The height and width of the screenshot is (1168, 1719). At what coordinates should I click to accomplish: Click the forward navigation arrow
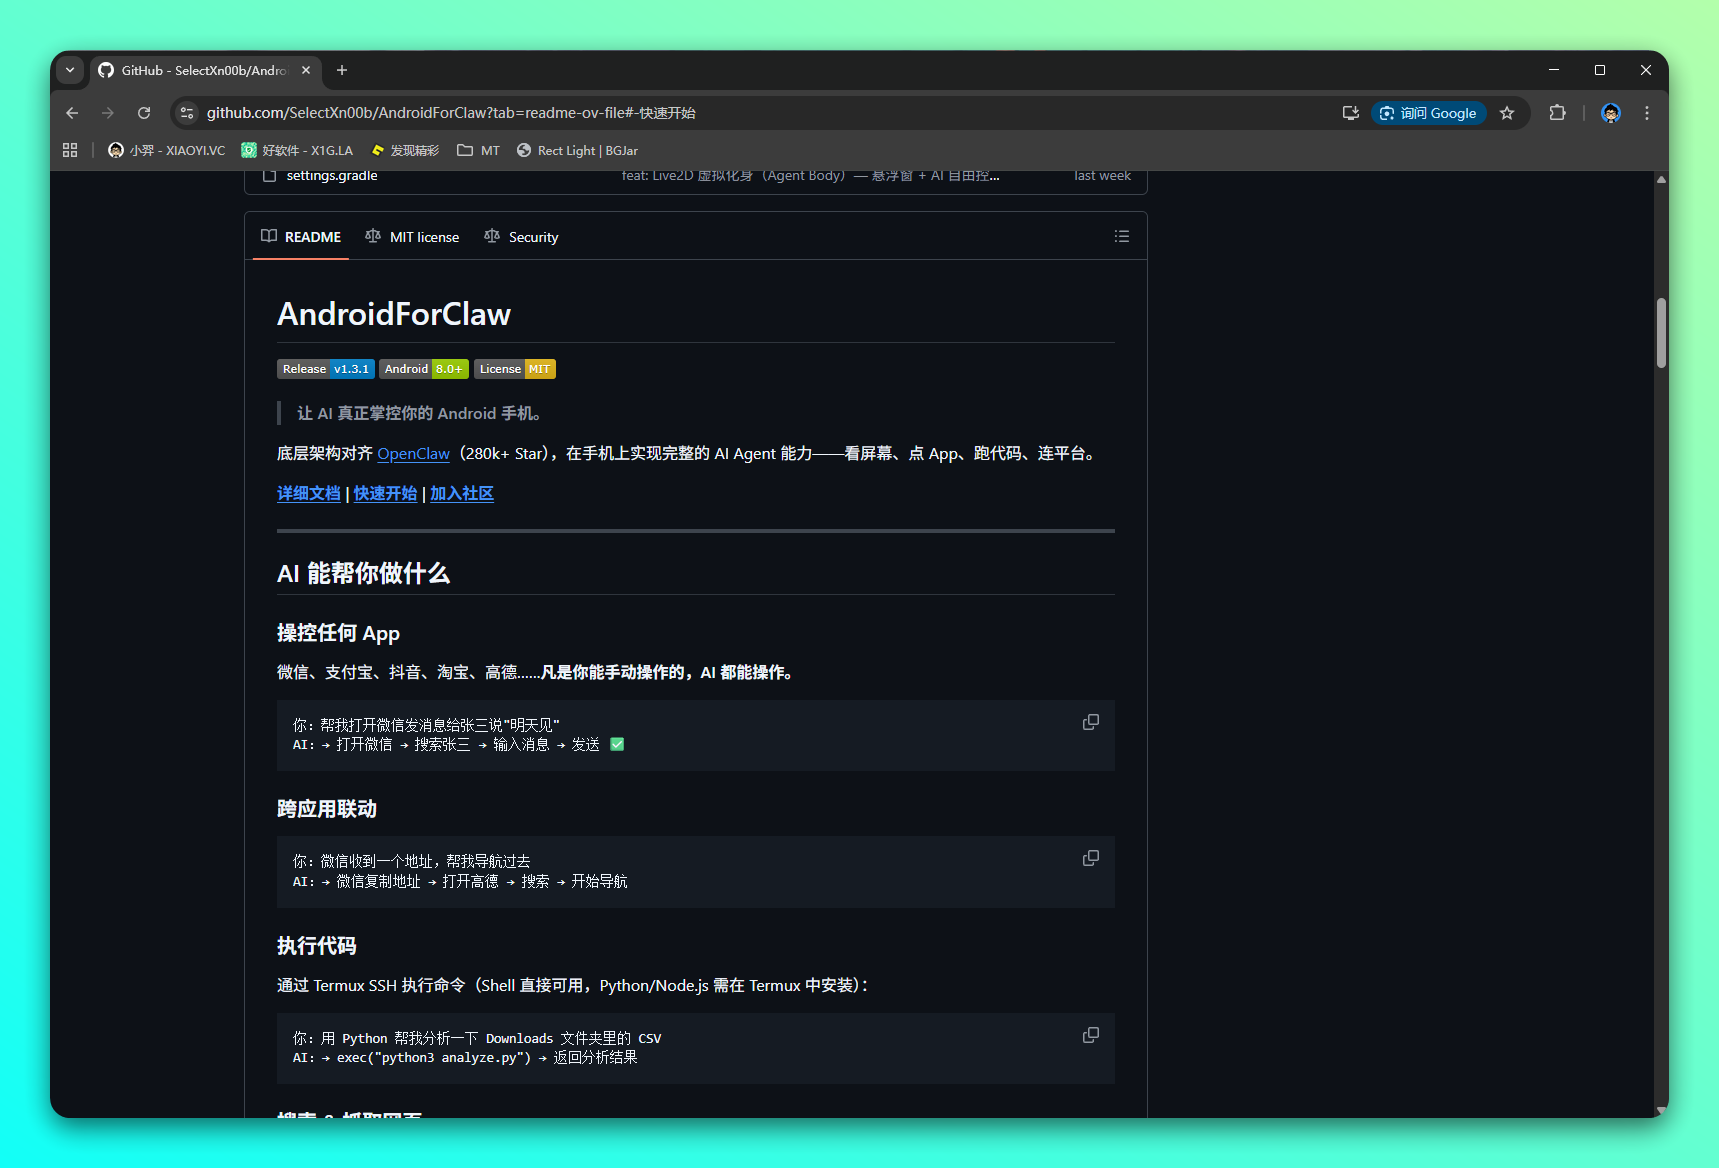107,113
